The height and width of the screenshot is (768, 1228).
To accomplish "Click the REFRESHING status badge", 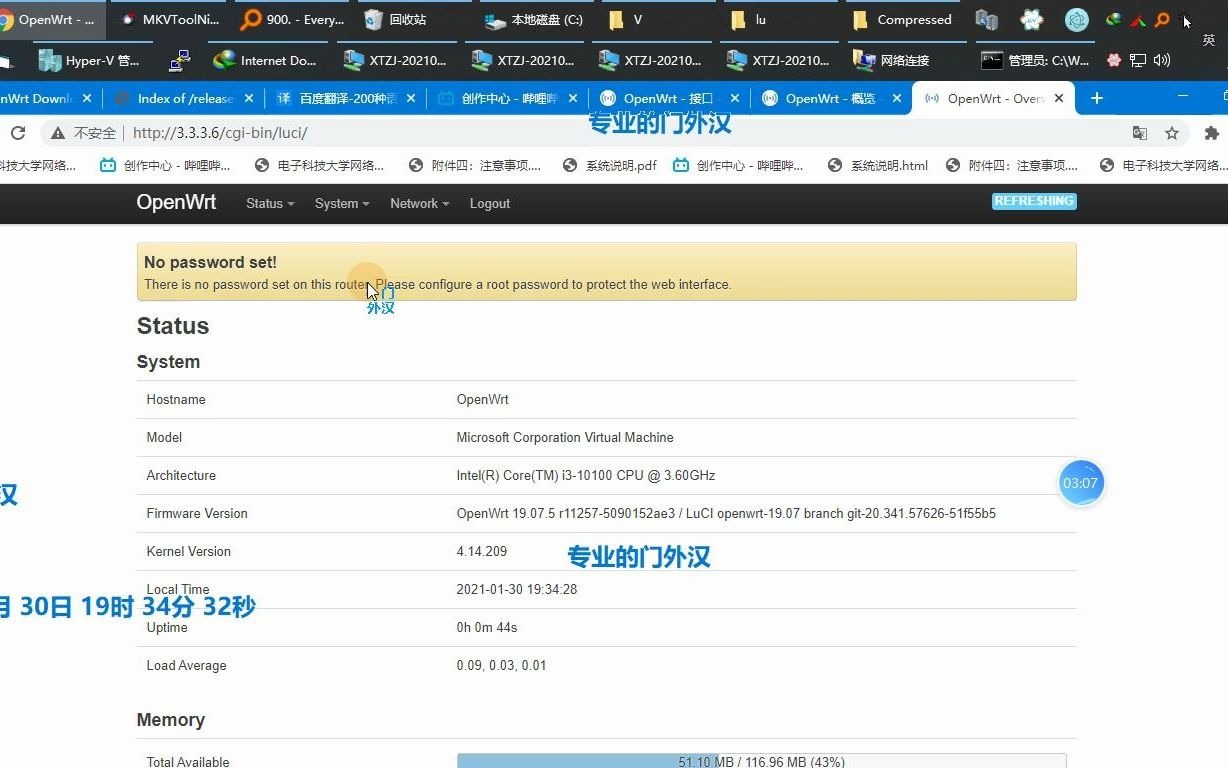I will [1034, 201].
